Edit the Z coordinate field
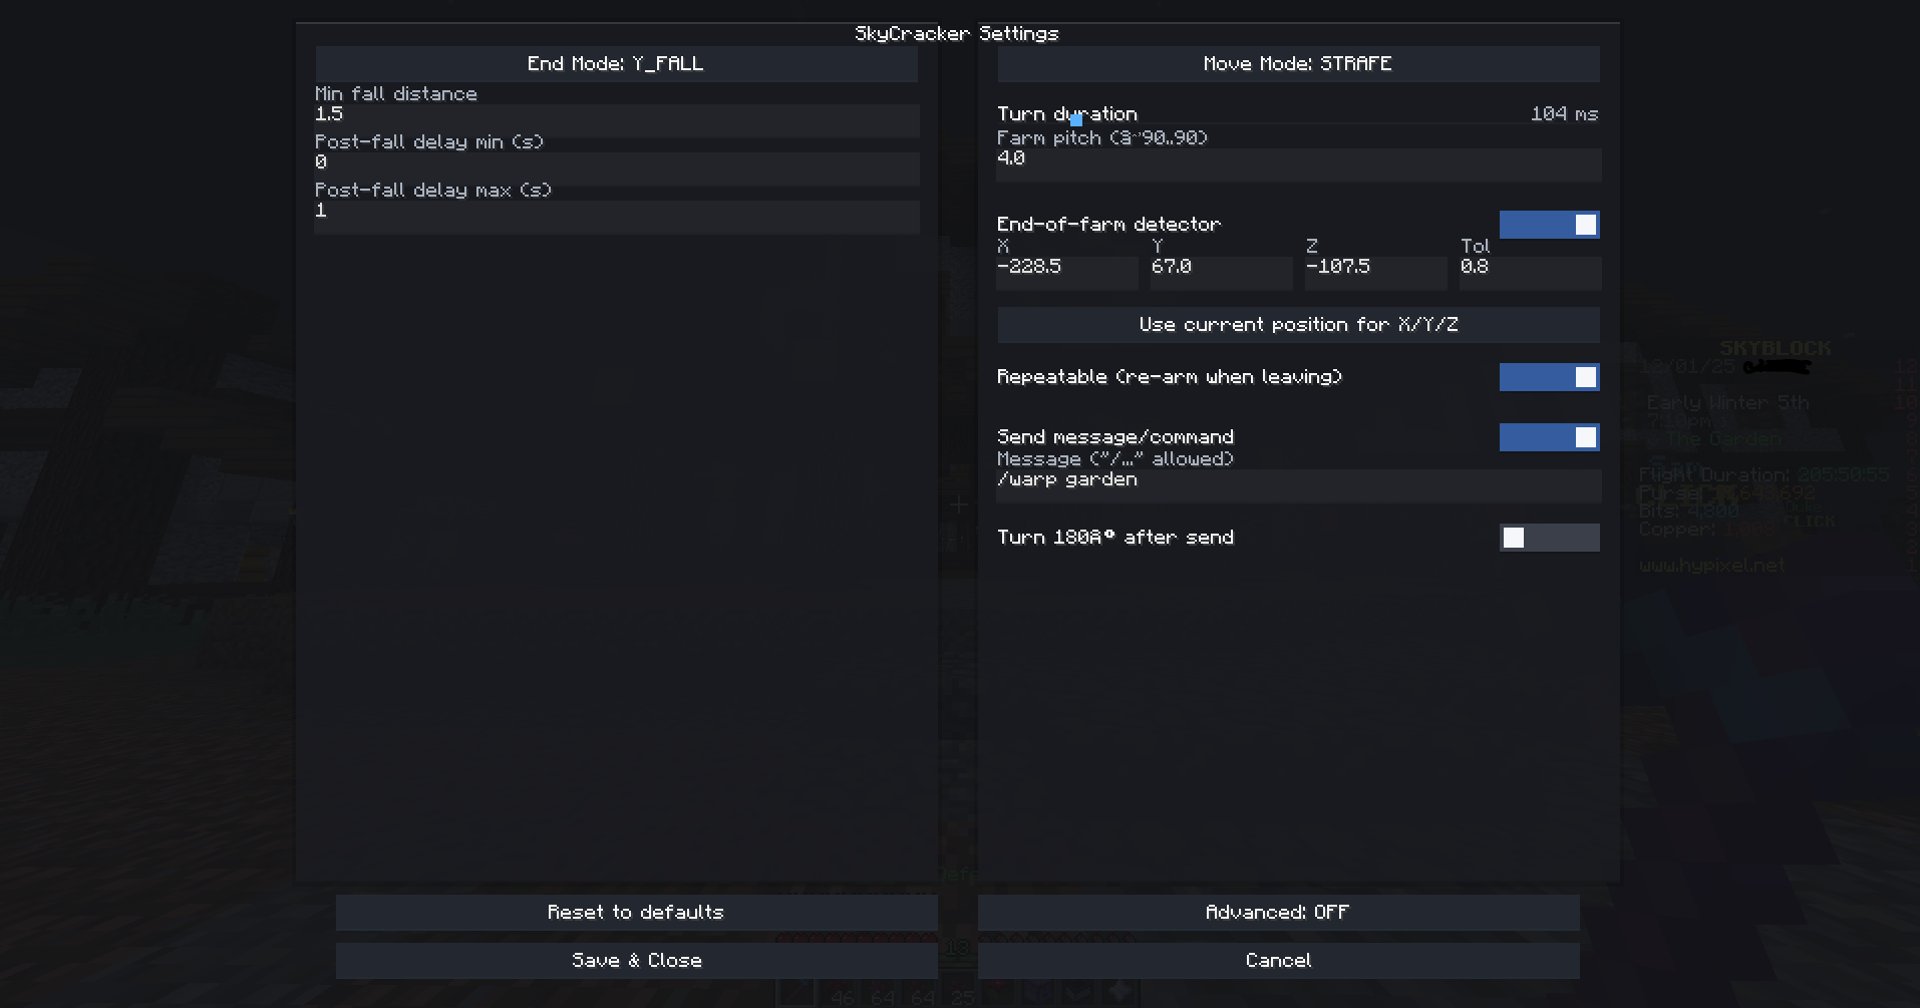 [x=1375, y=272]
